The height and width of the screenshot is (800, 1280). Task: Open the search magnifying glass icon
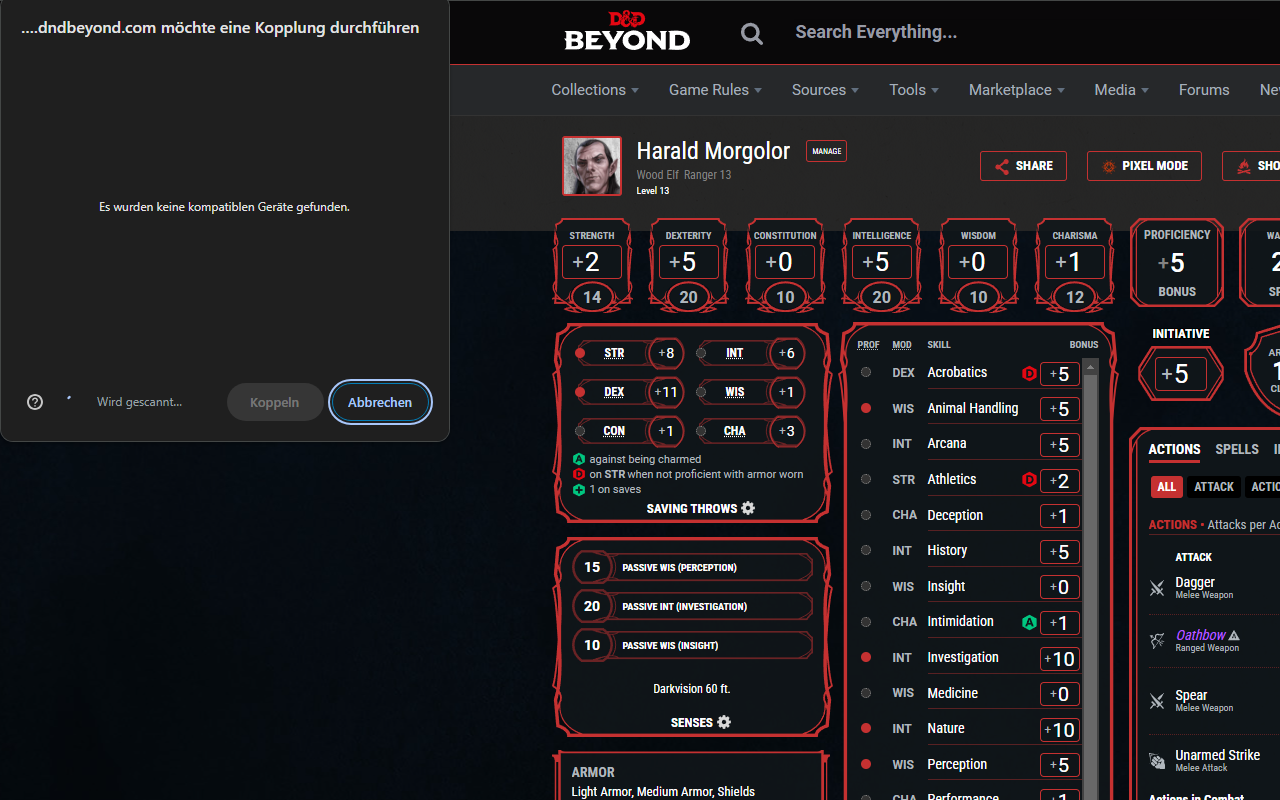click(751, 32)
